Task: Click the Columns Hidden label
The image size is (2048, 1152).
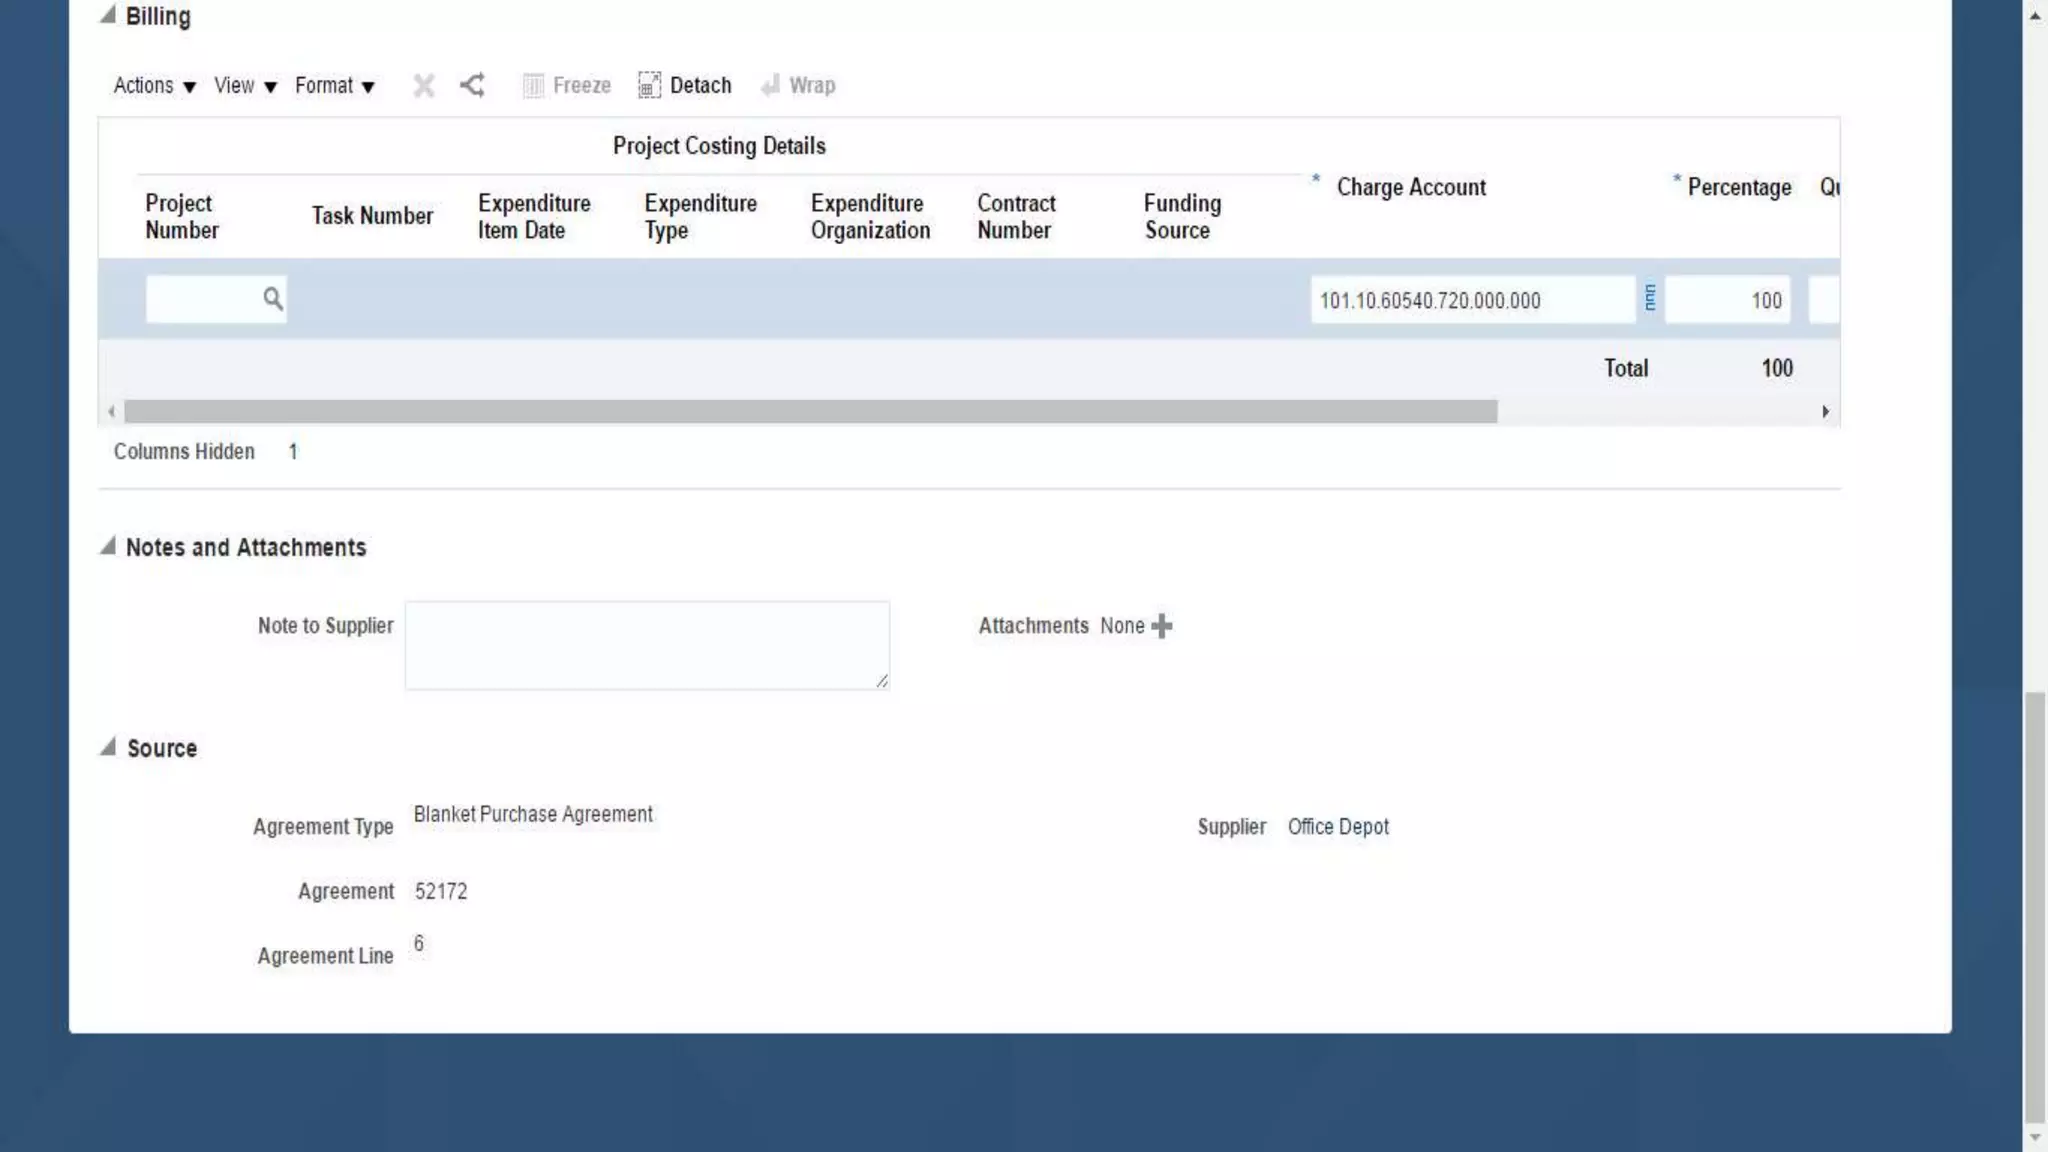Action: click(184, 451)
